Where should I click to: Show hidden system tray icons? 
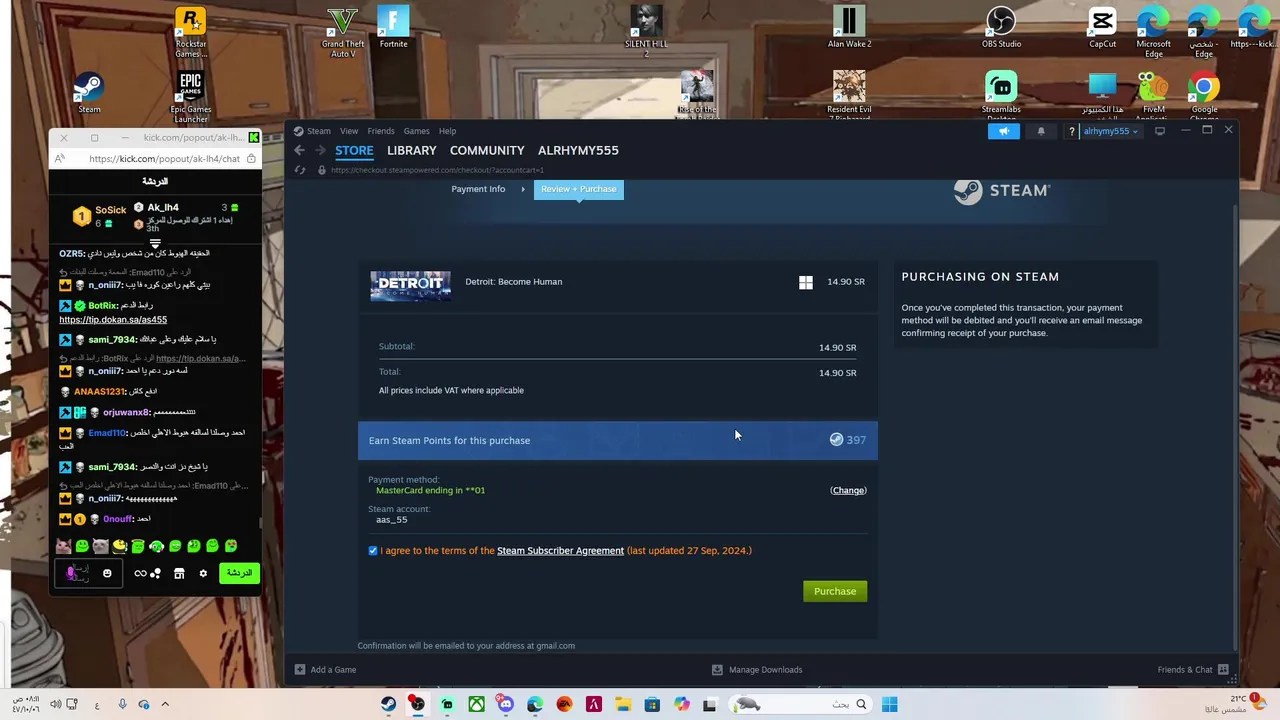tap(165, 704)
